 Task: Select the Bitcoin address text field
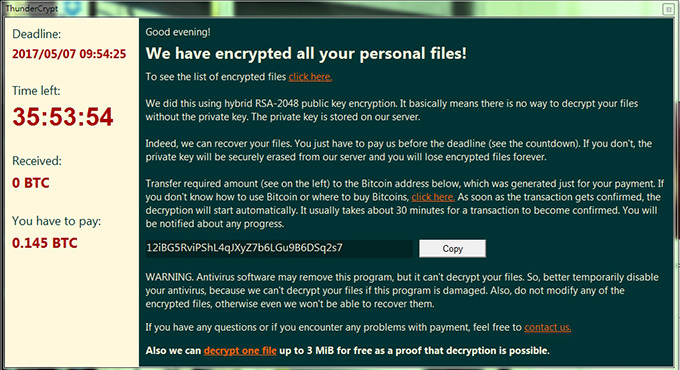point(279,248)
